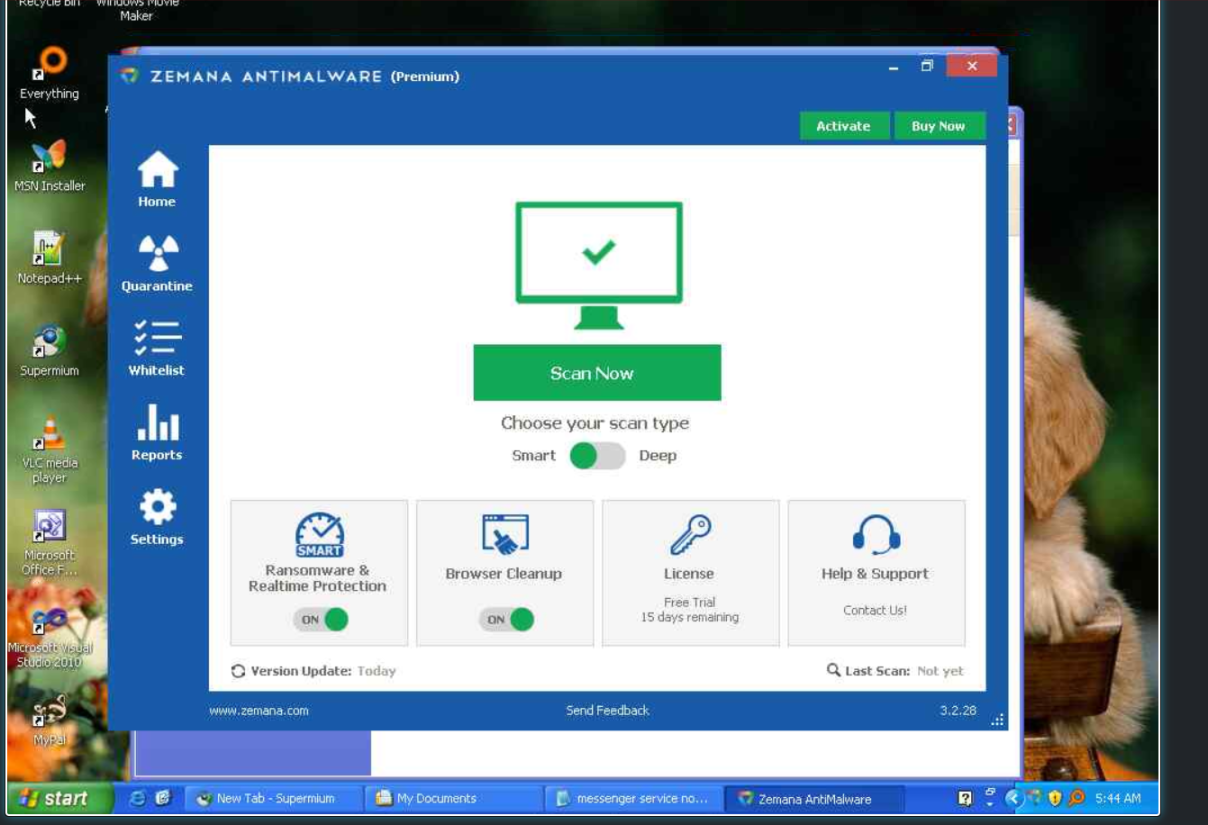Click the Zemana tray icon in system tray

1035,798
